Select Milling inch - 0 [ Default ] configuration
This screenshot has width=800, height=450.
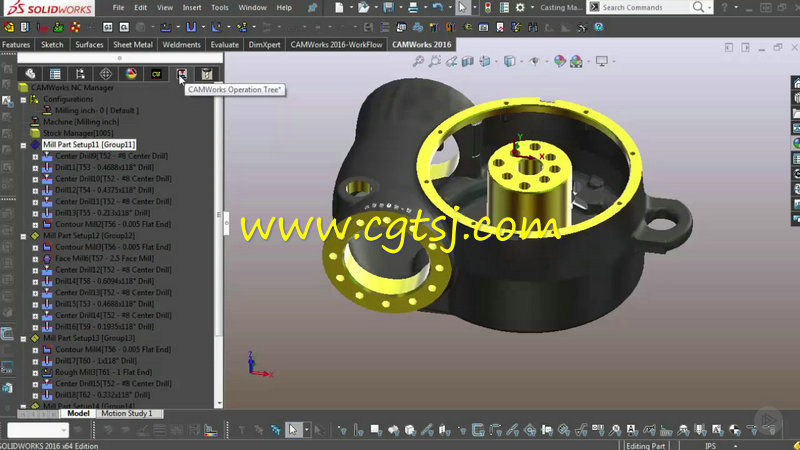pyautogui.click(x=96, y=111)
